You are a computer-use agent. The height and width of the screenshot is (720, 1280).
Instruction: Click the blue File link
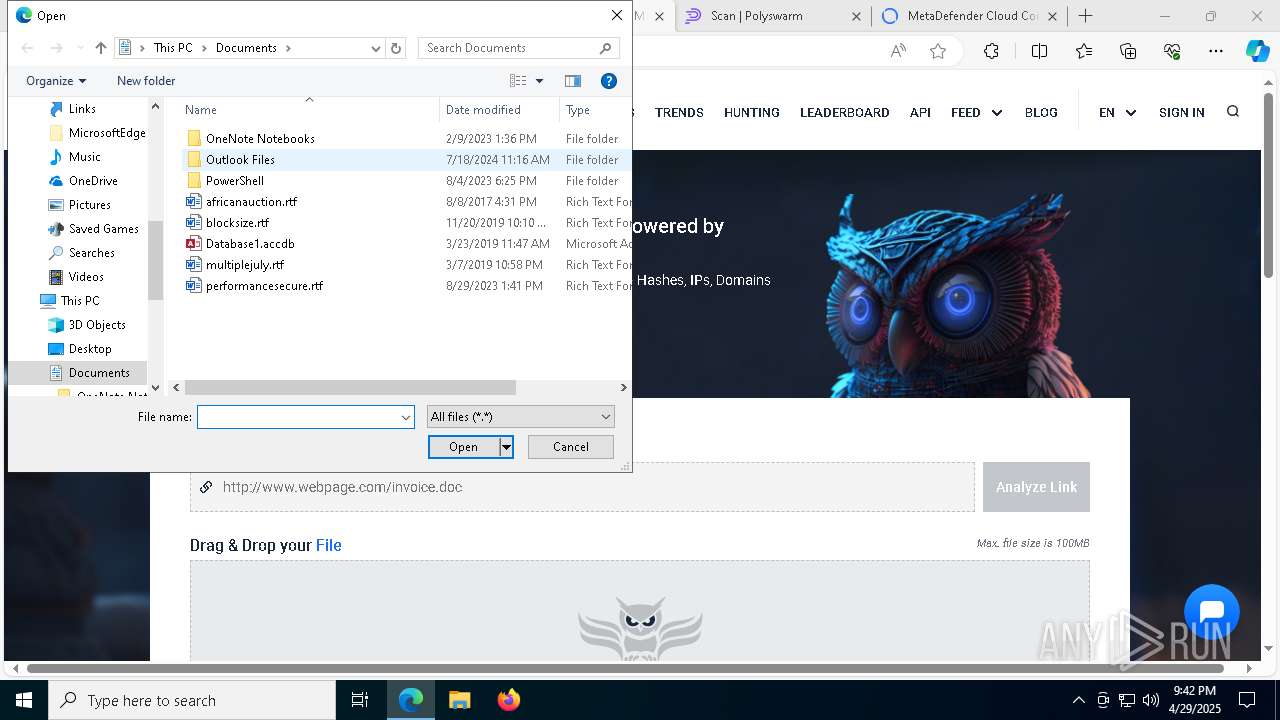coord(329,545)
